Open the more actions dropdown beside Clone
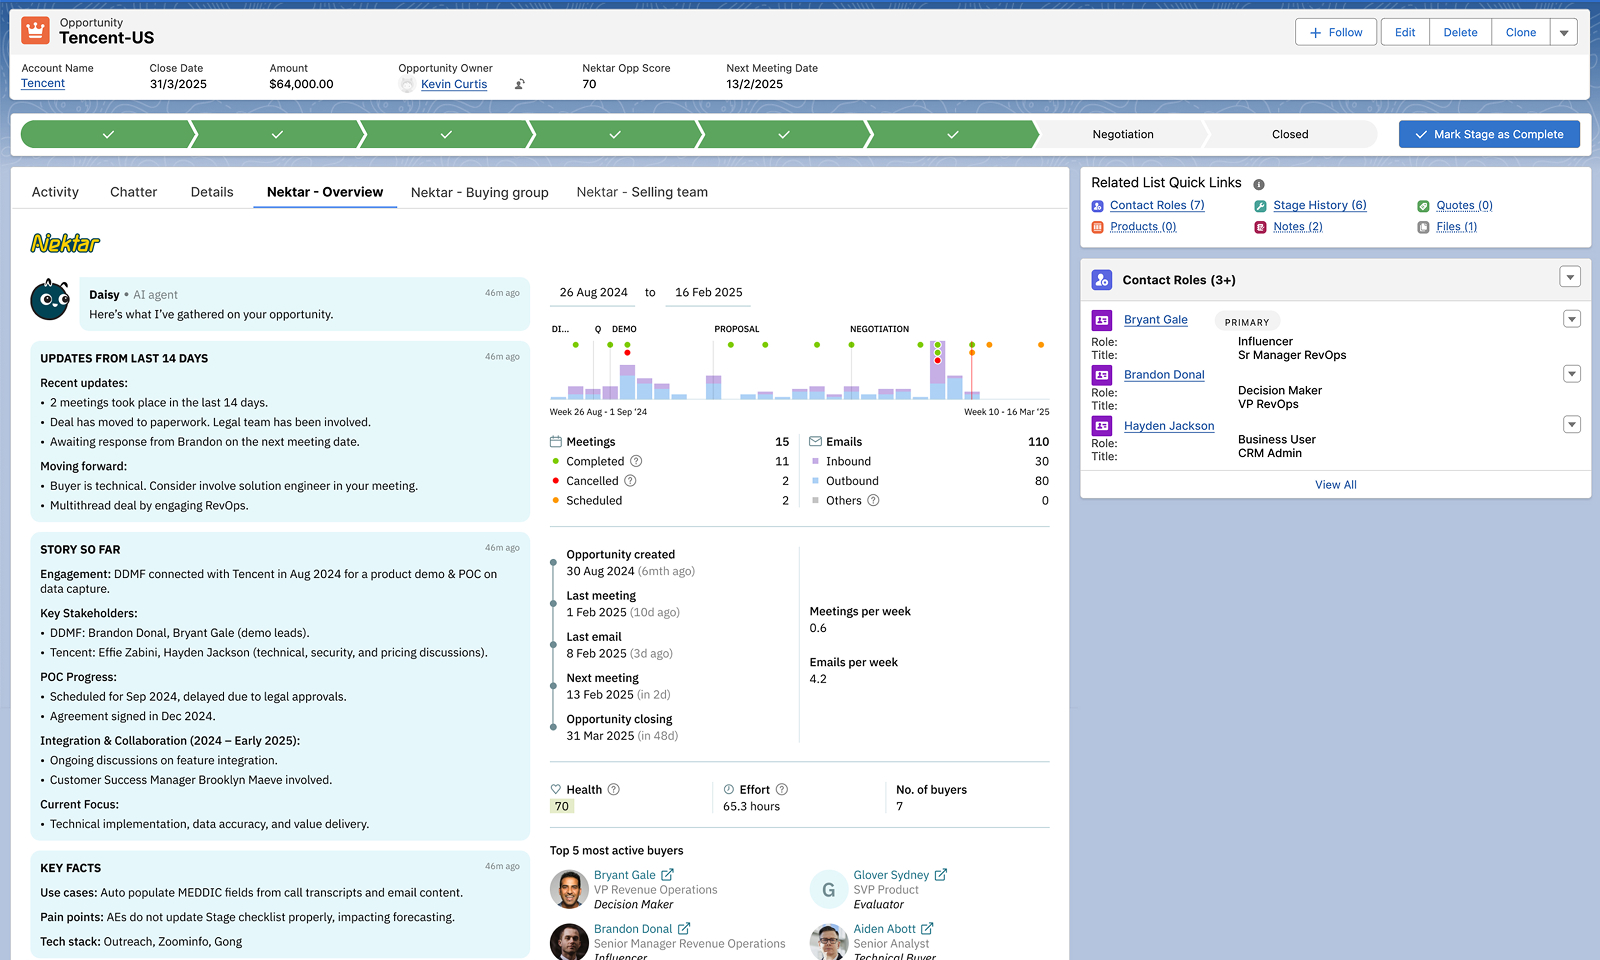This screenshot has height=960, width=1600. 1564,33
